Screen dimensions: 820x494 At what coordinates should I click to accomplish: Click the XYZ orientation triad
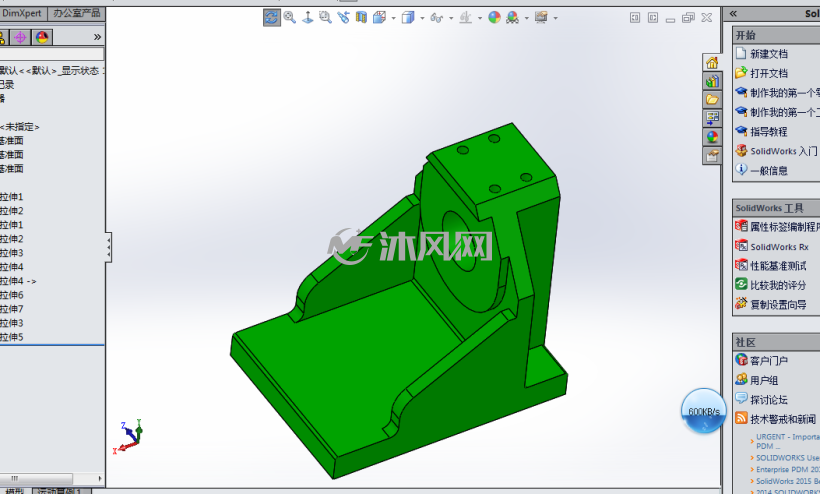[128, 436]
